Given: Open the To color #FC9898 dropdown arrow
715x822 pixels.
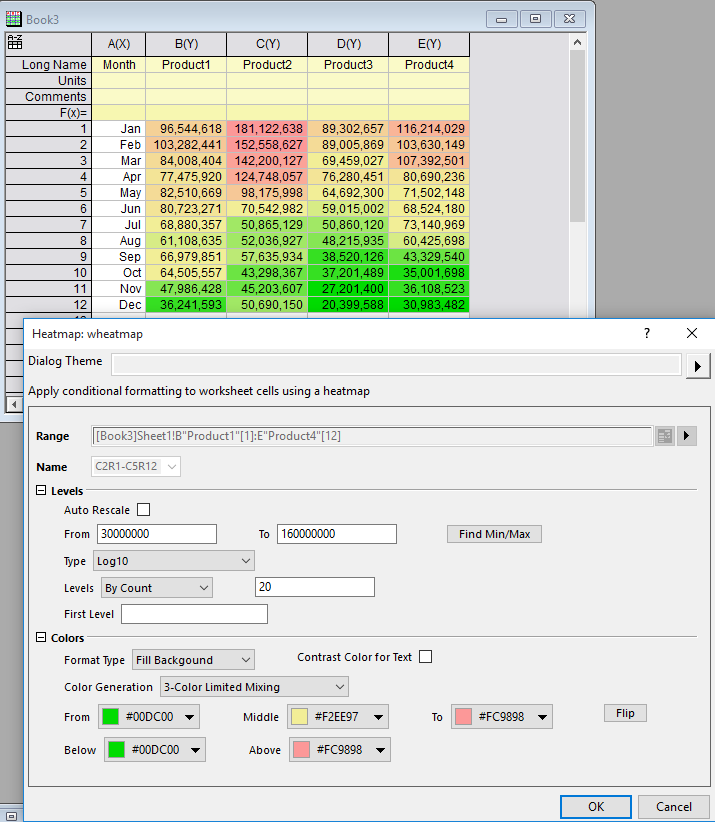Looking at the screenshot, I should 543,717.
